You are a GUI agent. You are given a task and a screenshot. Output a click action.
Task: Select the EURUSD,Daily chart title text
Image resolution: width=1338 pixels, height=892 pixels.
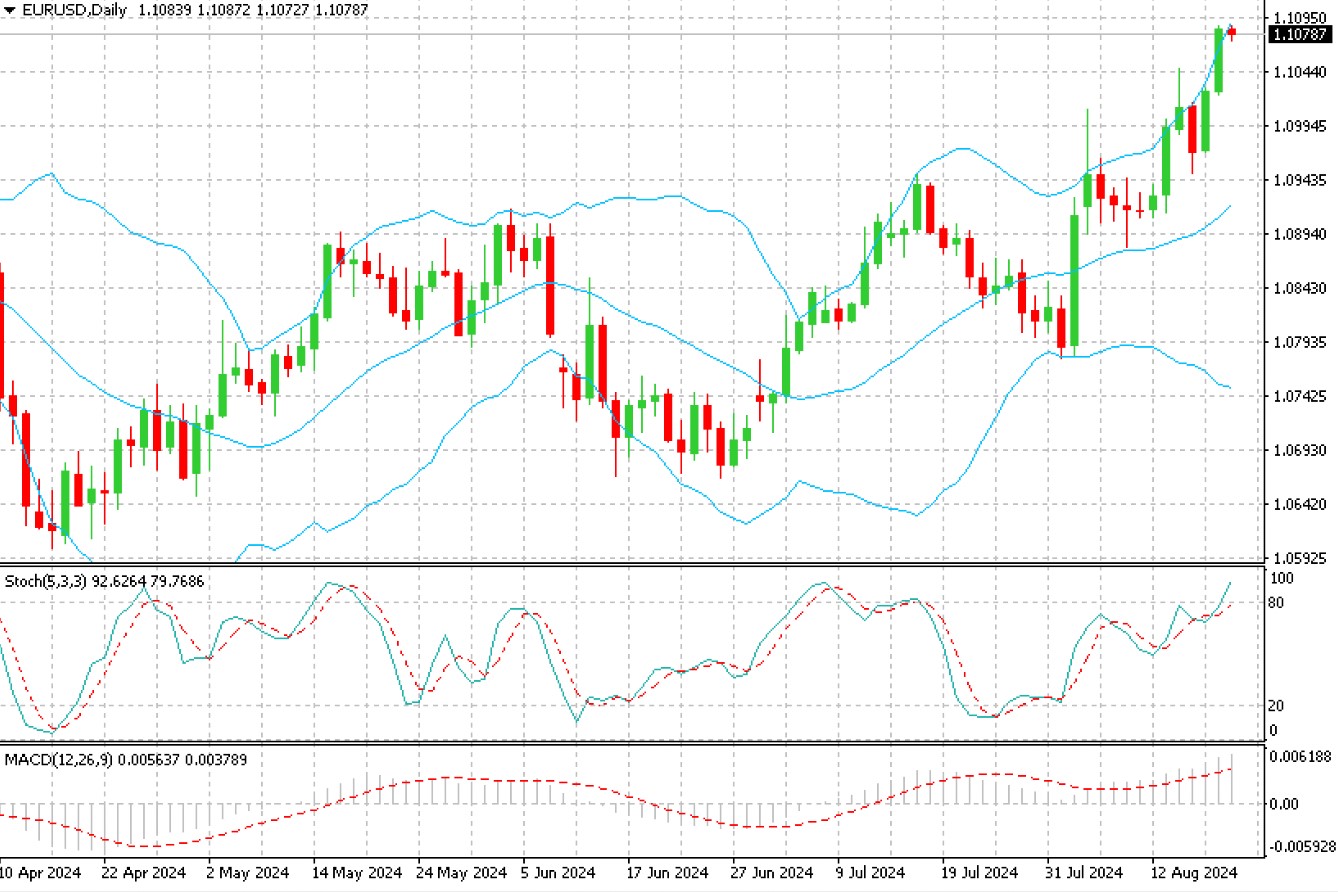pyautogui.click(x=66, y=9)
